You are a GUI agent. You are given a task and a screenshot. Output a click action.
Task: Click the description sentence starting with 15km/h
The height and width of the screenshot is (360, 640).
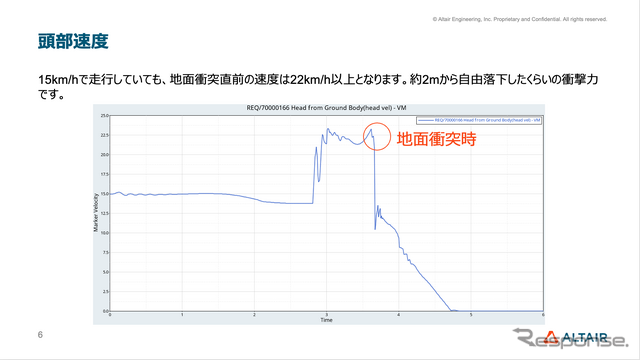tap(318, 87)
